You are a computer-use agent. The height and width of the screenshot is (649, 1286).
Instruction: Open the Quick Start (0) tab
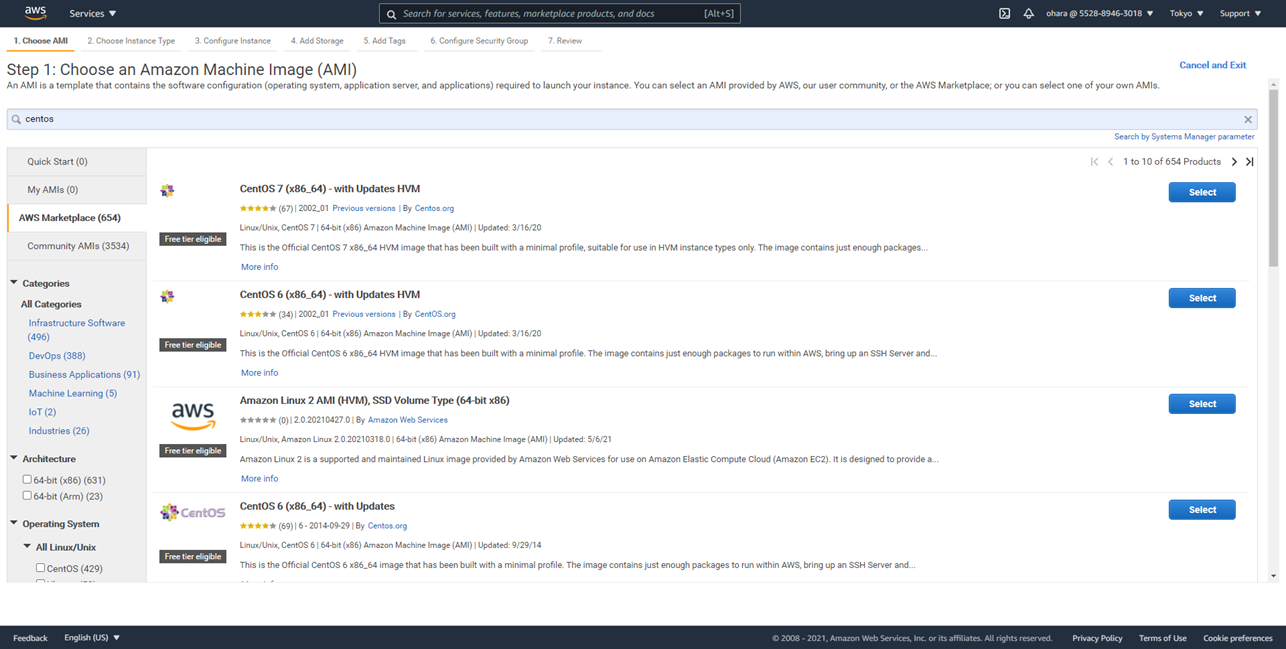tap(77, 161)
